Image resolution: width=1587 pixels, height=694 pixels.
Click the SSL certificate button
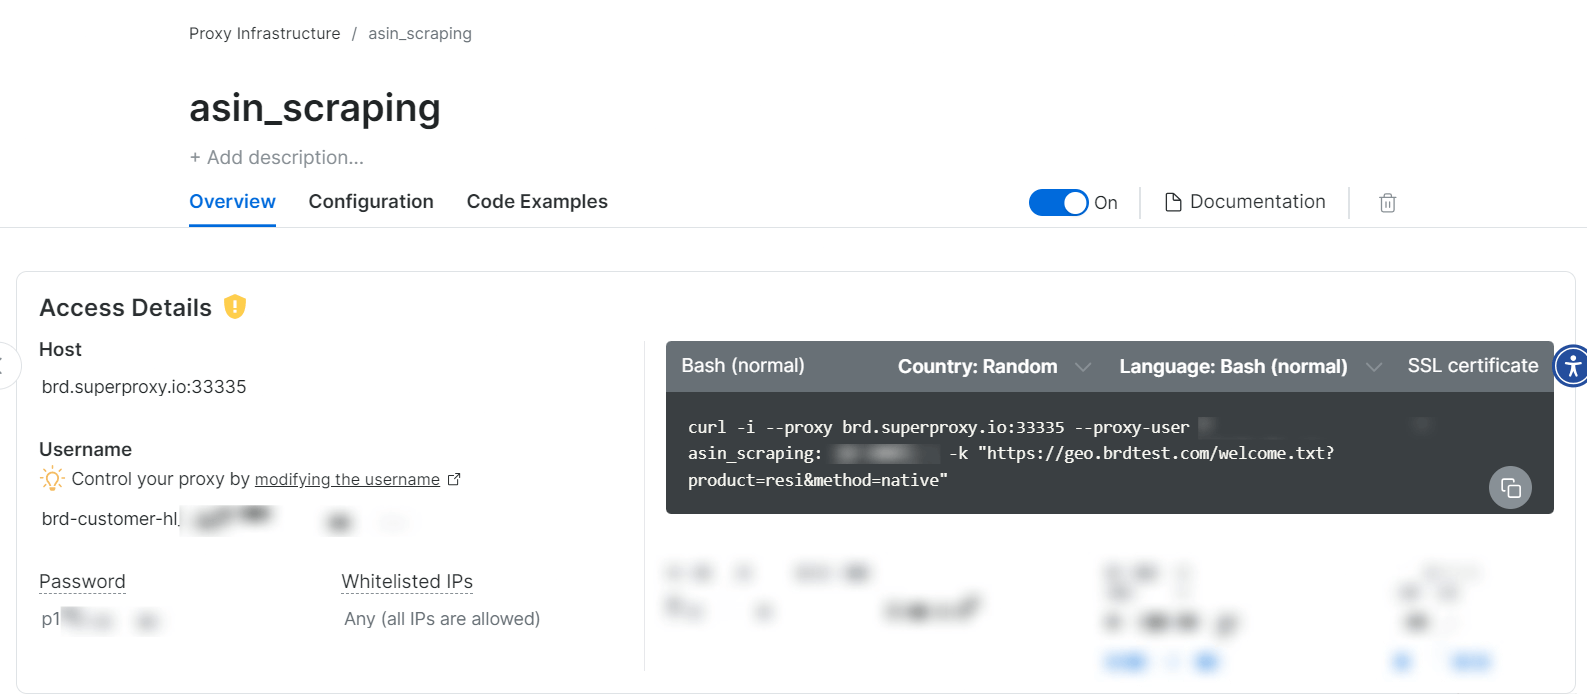pos(1472,366)
